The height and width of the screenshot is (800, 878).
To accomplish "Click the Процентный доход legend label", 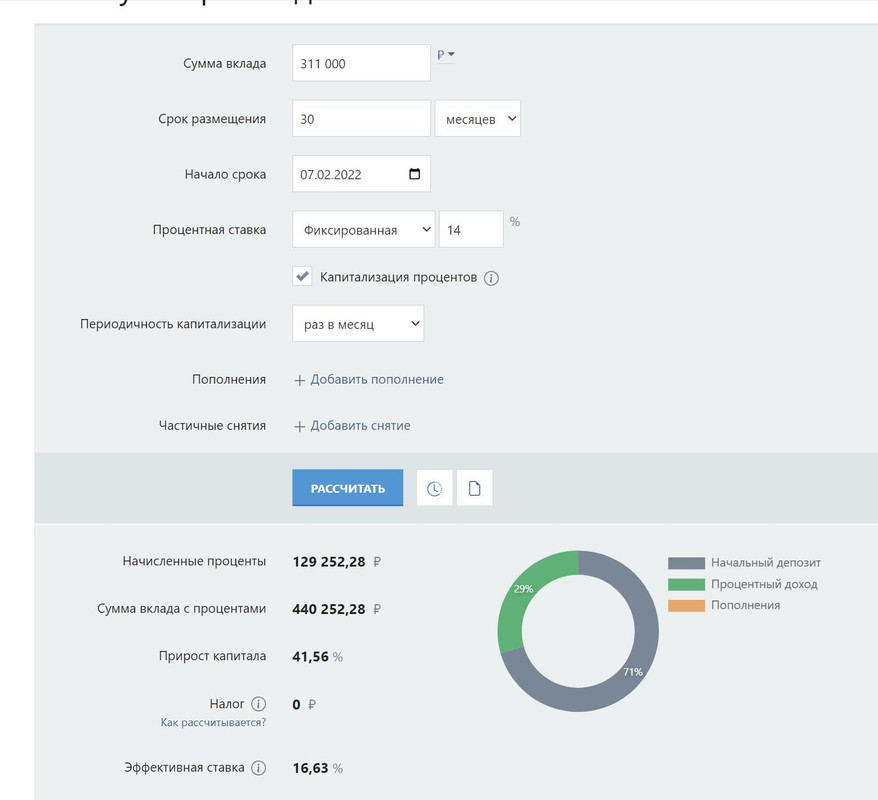I will [764, 584].
